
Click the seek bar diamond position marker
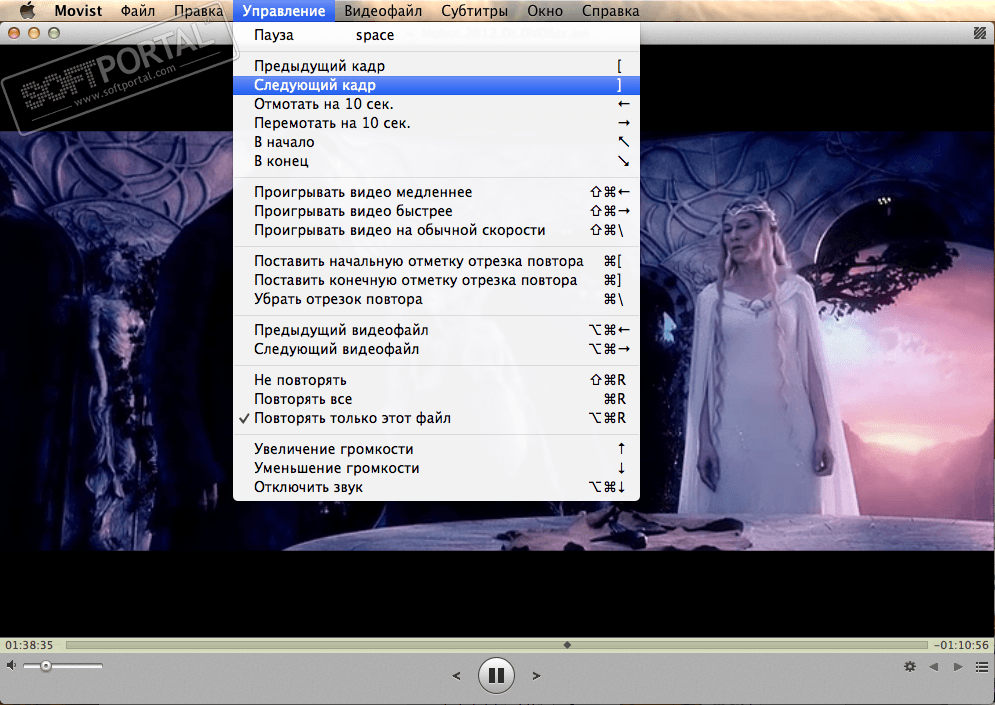tap(567, 645)
